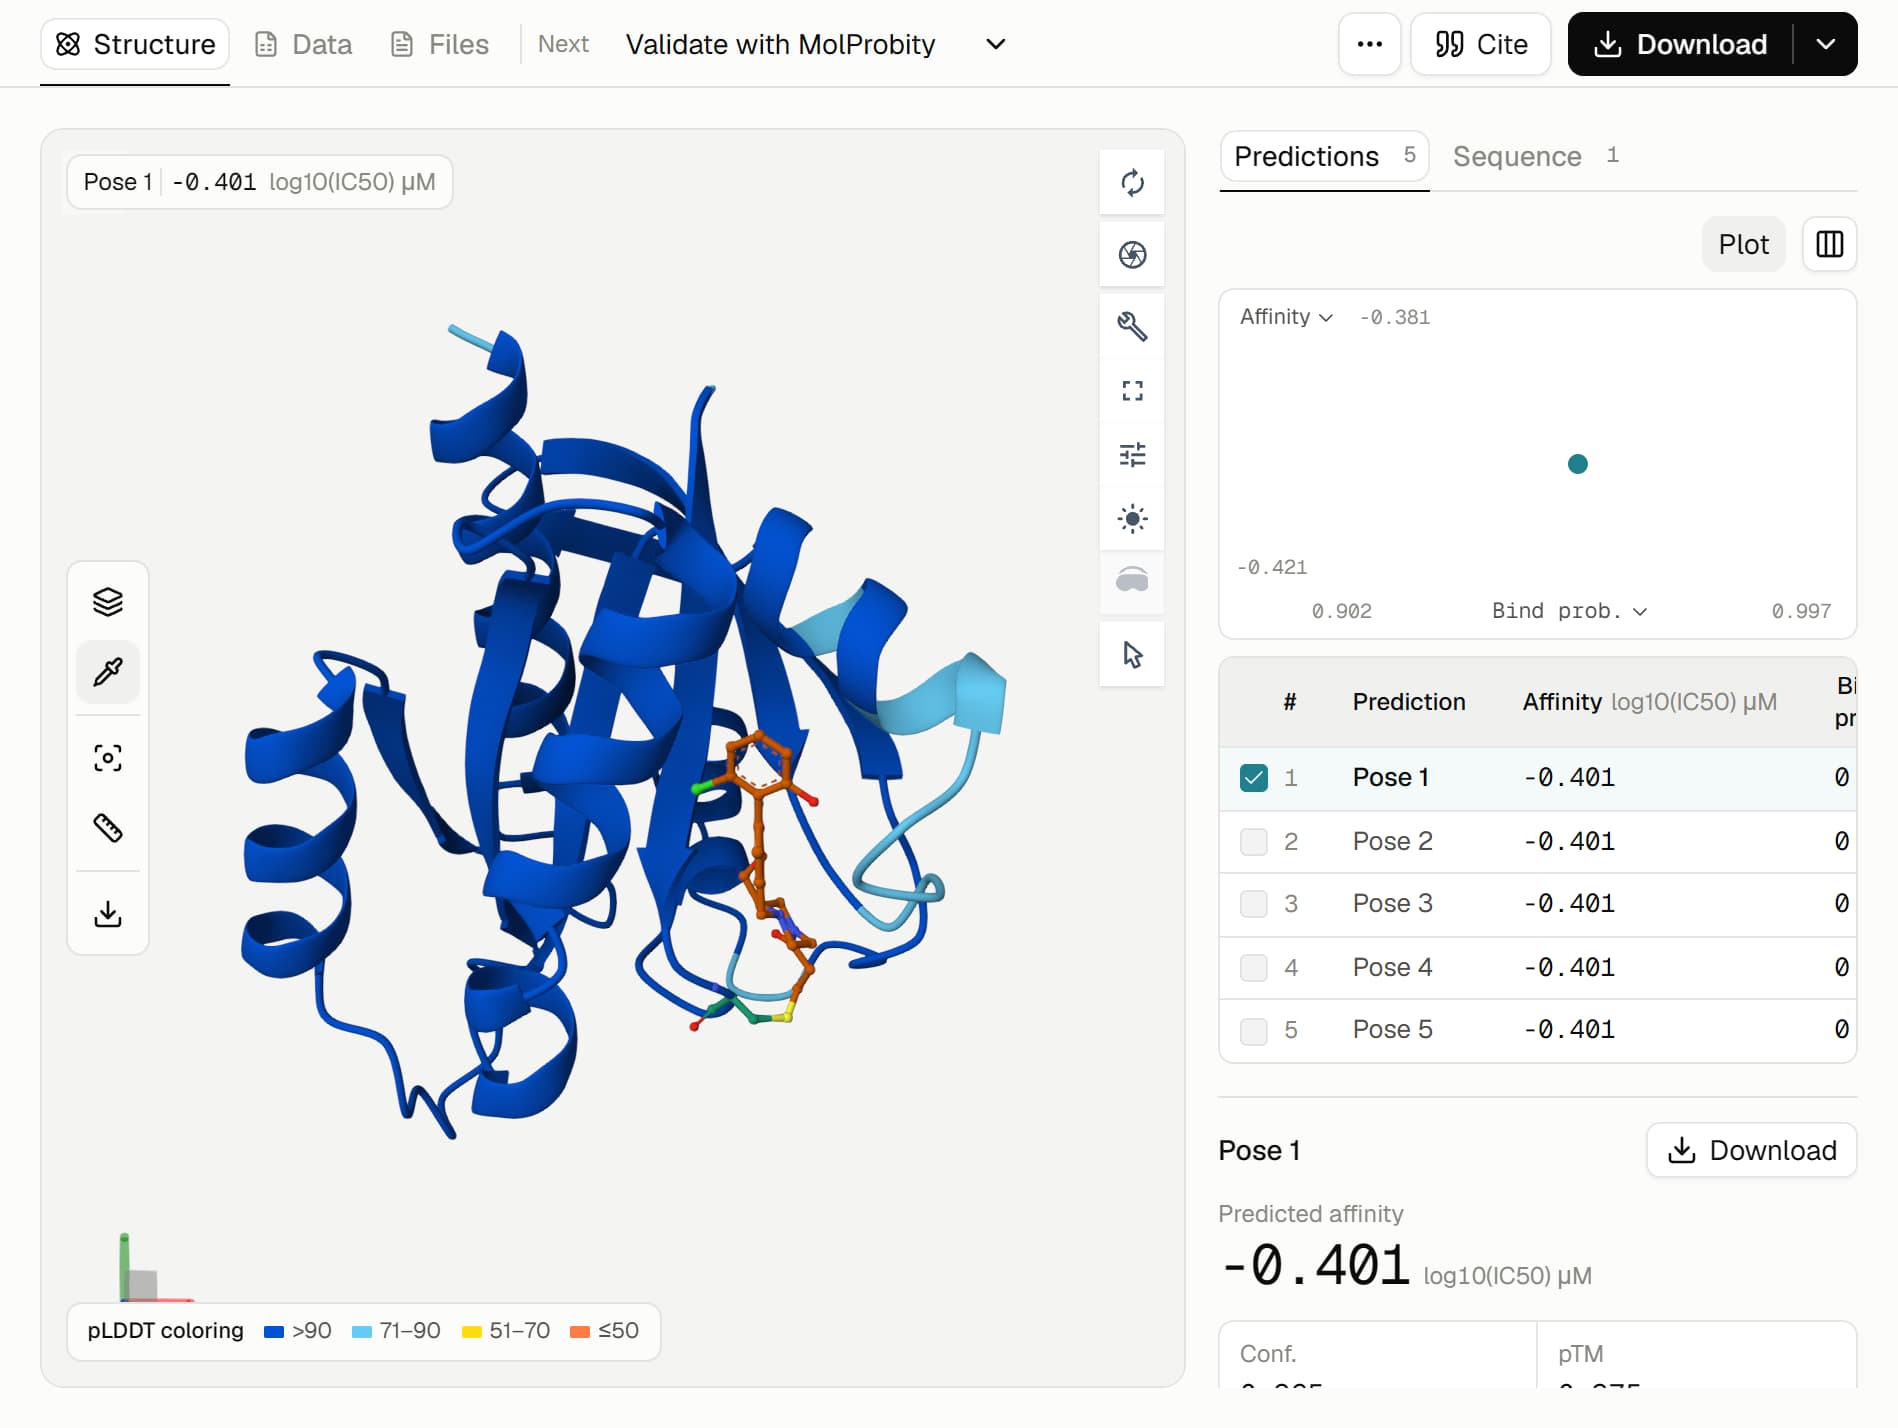1898x1428 pixels.
Task: Select the color picker eyedropper tool
Action: click(x=108, y=671)
